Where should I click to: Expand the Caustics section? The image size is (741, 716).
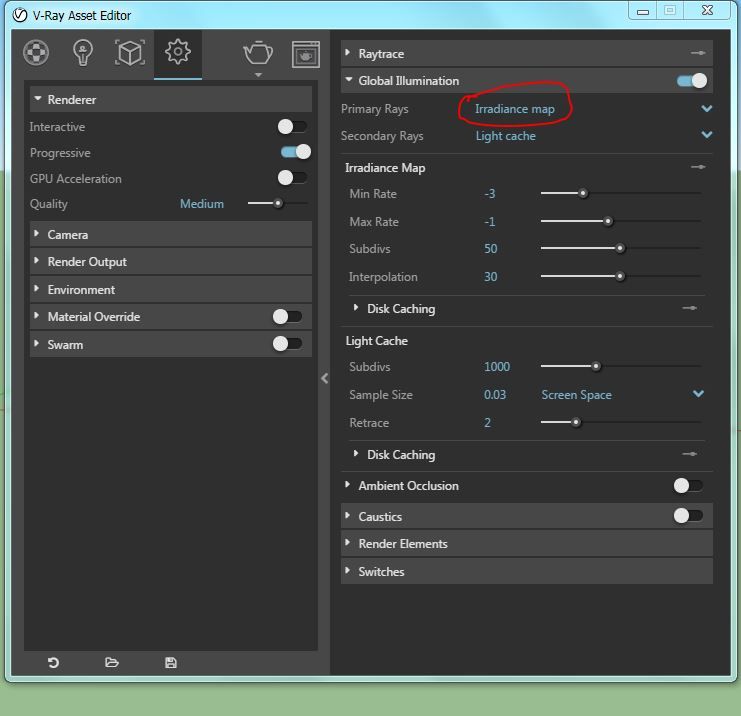coord(347,516)
